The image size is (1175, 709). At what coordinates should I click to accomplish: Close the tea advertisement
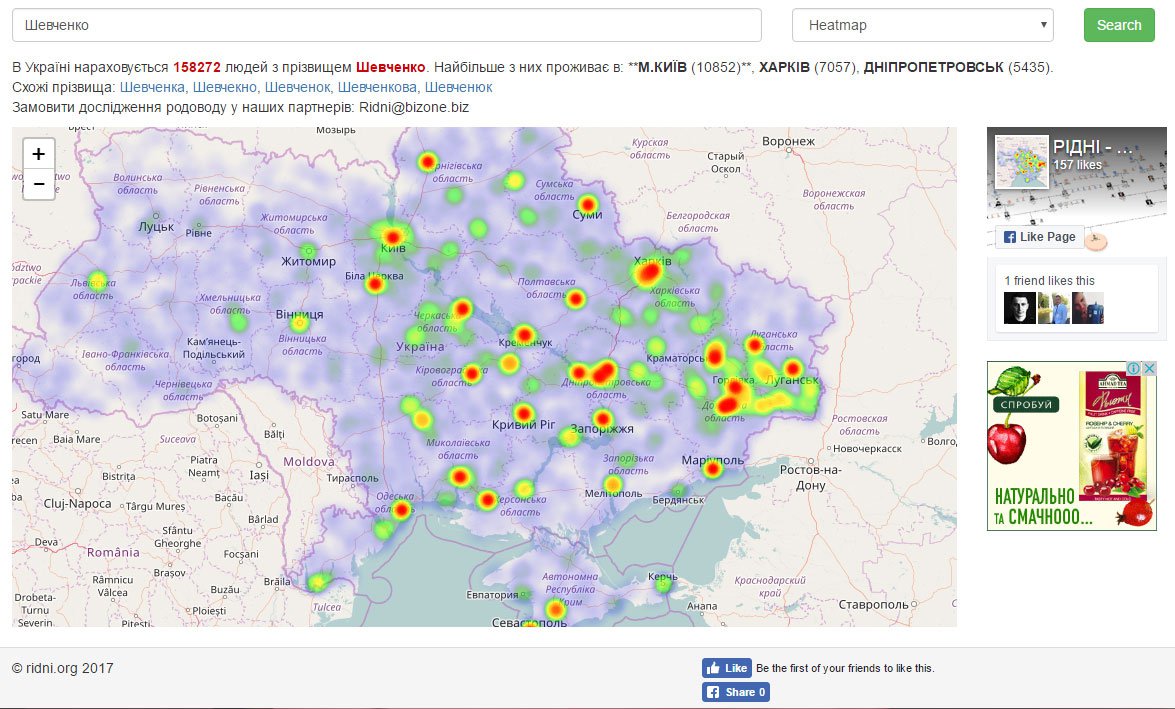click(1150, 369)
